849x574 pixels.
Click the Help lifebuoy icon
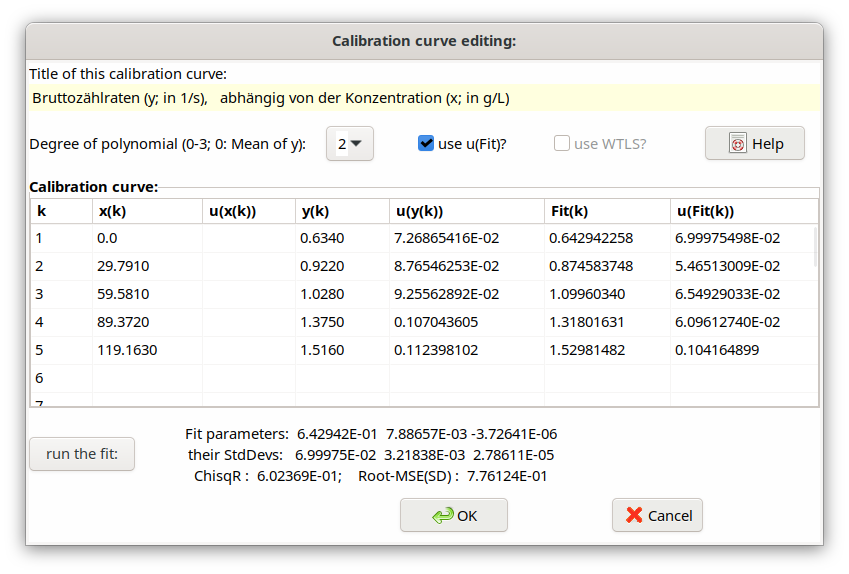point(738,144)
